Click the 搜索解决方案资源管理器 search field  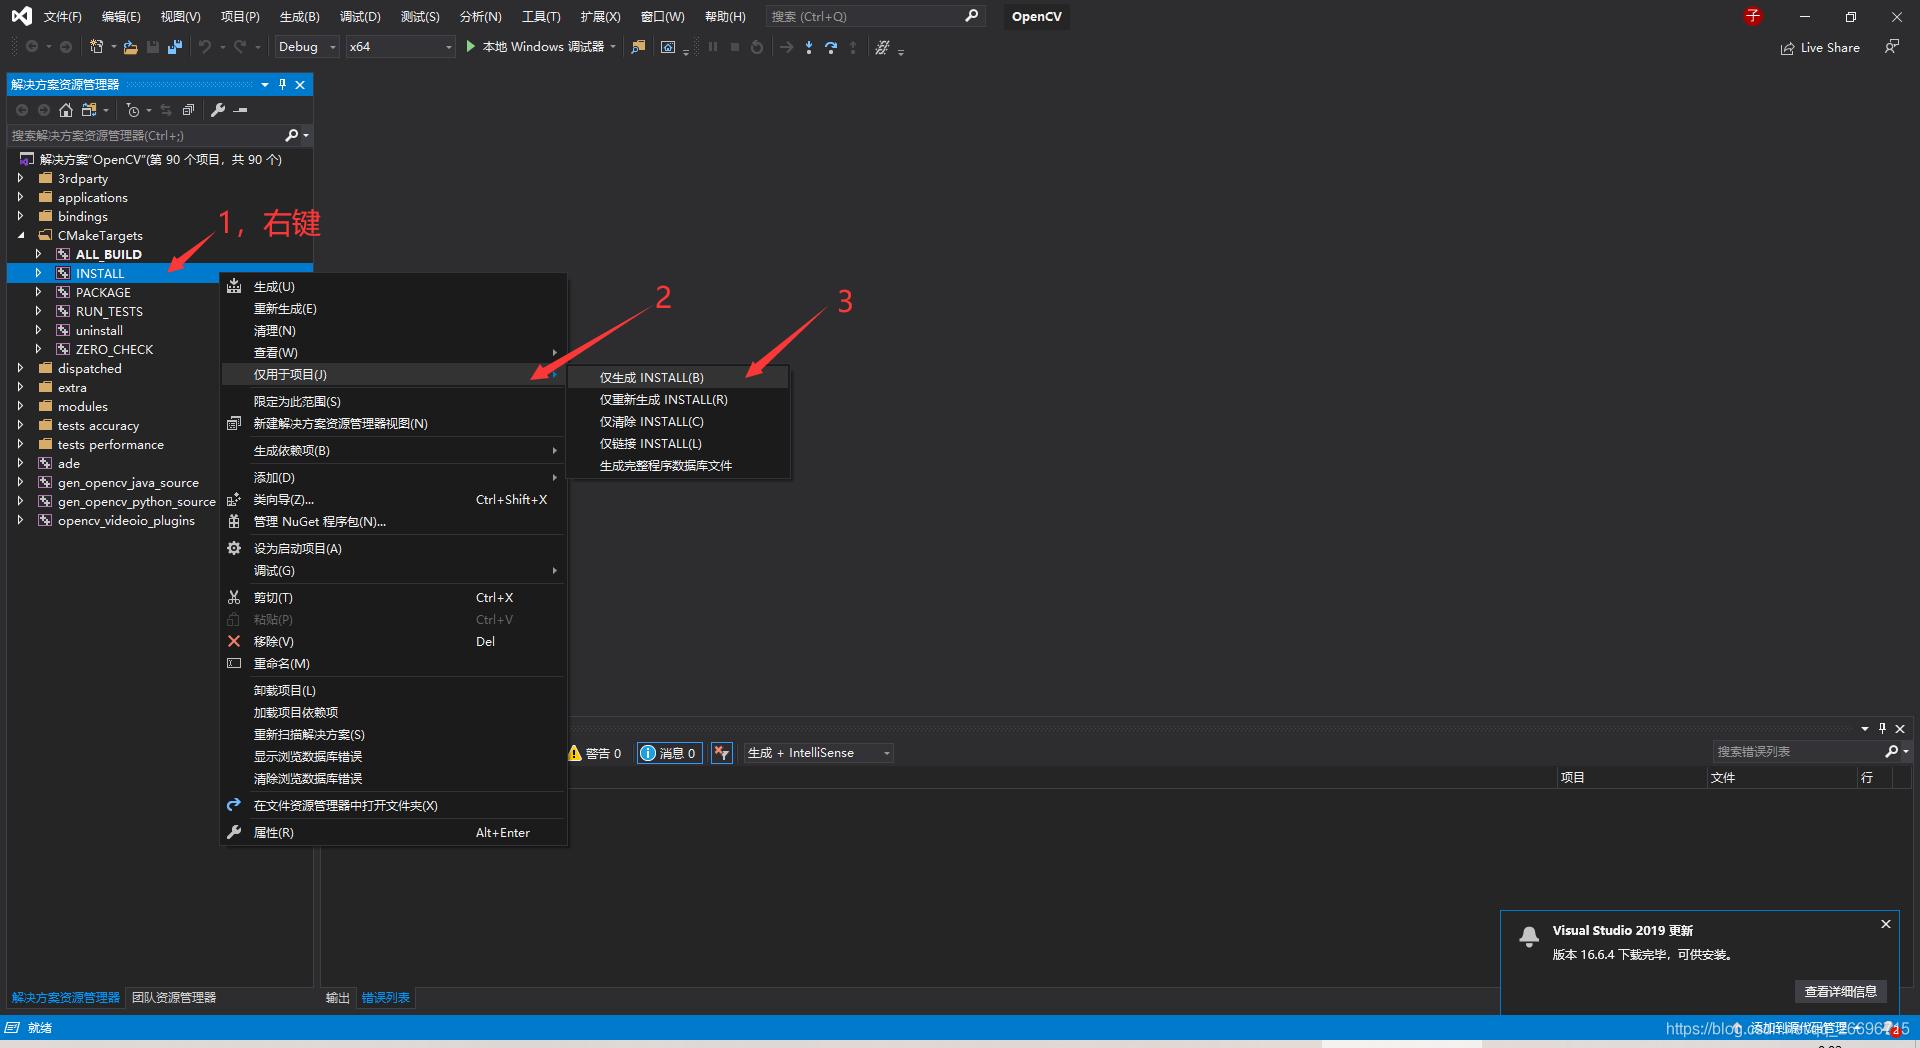click(146, 135)
